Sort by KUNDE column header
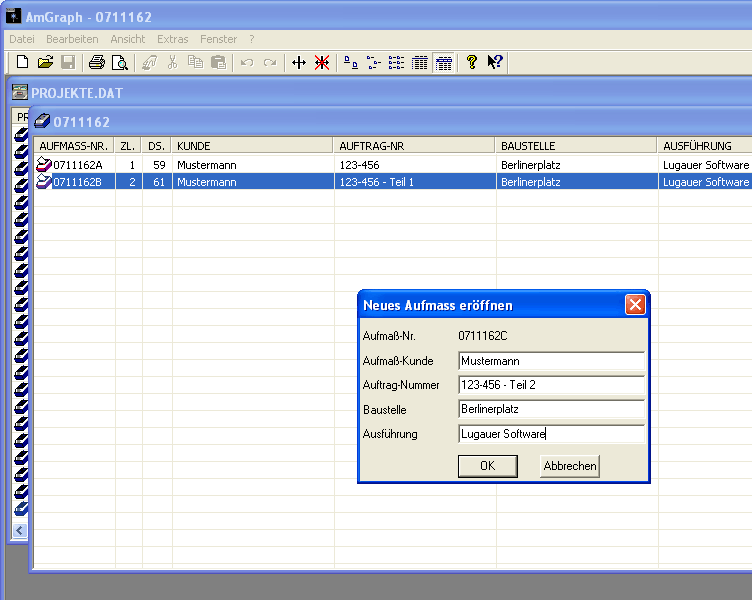The image size is (752, 600). pos(252,145)
